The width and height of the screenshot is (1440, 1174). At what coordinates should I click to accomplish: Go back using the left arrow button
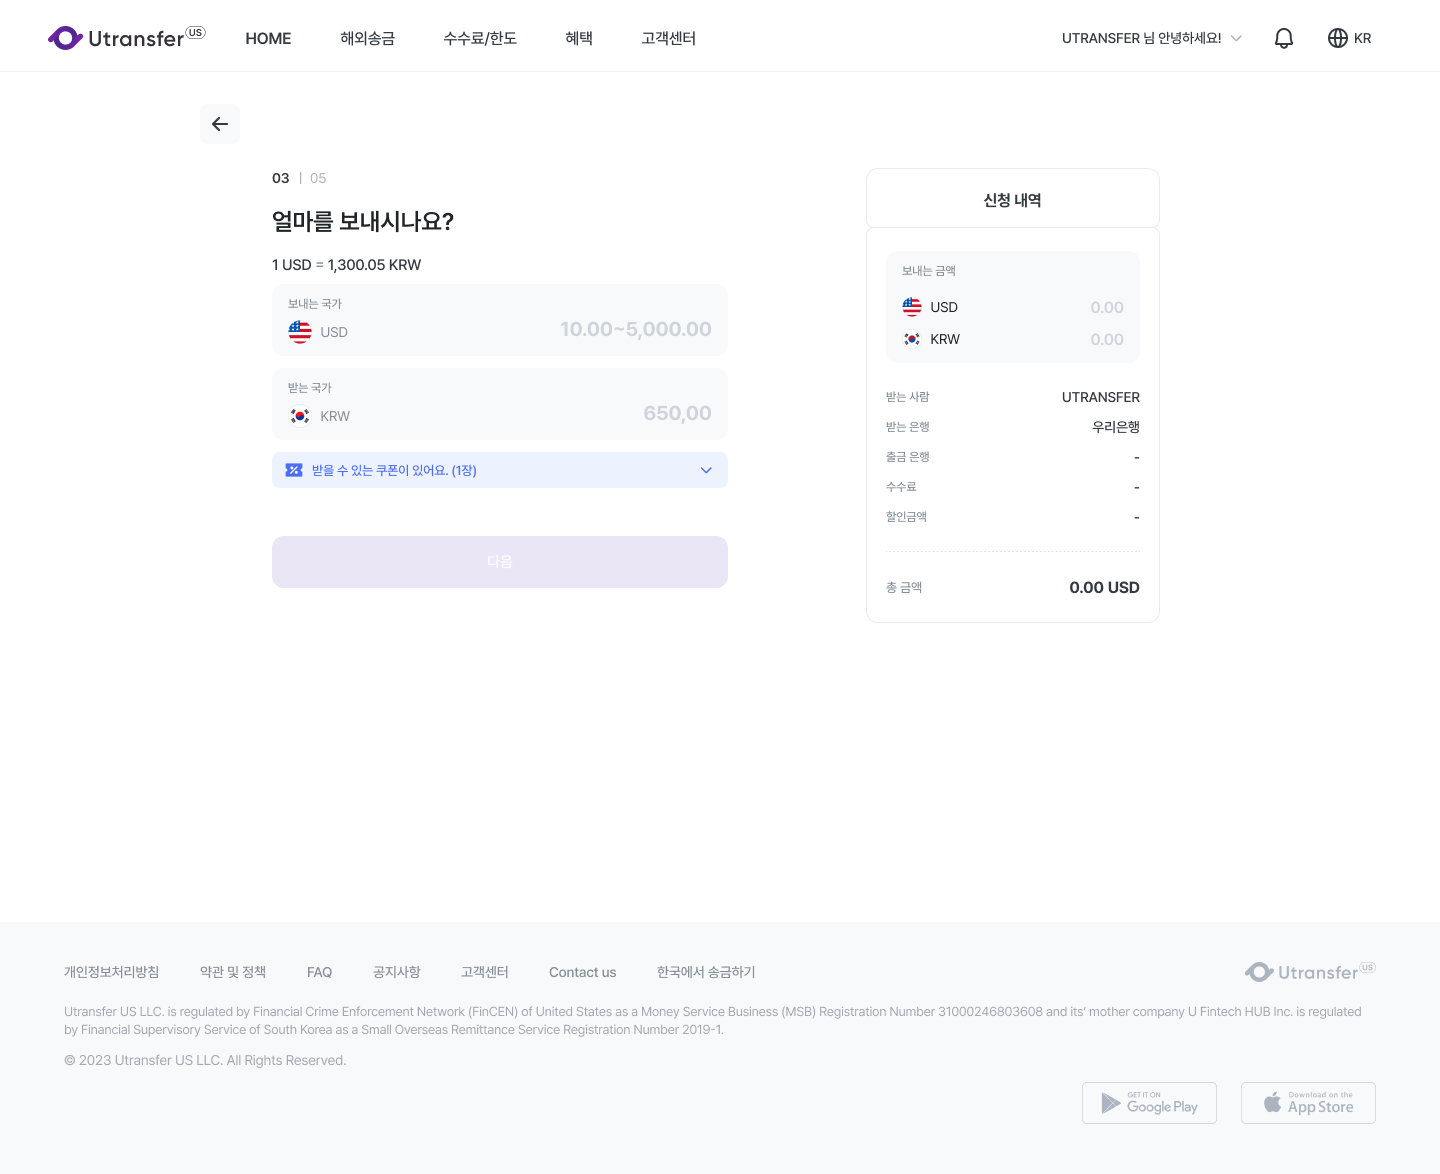220,124
